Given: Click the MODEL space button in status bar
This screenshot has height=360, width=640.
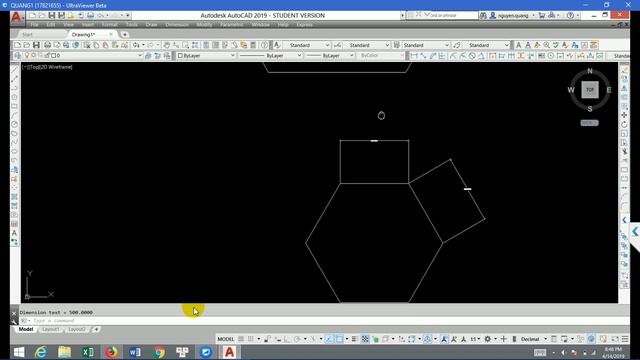Looking at the screenshot, I should 225,339.
